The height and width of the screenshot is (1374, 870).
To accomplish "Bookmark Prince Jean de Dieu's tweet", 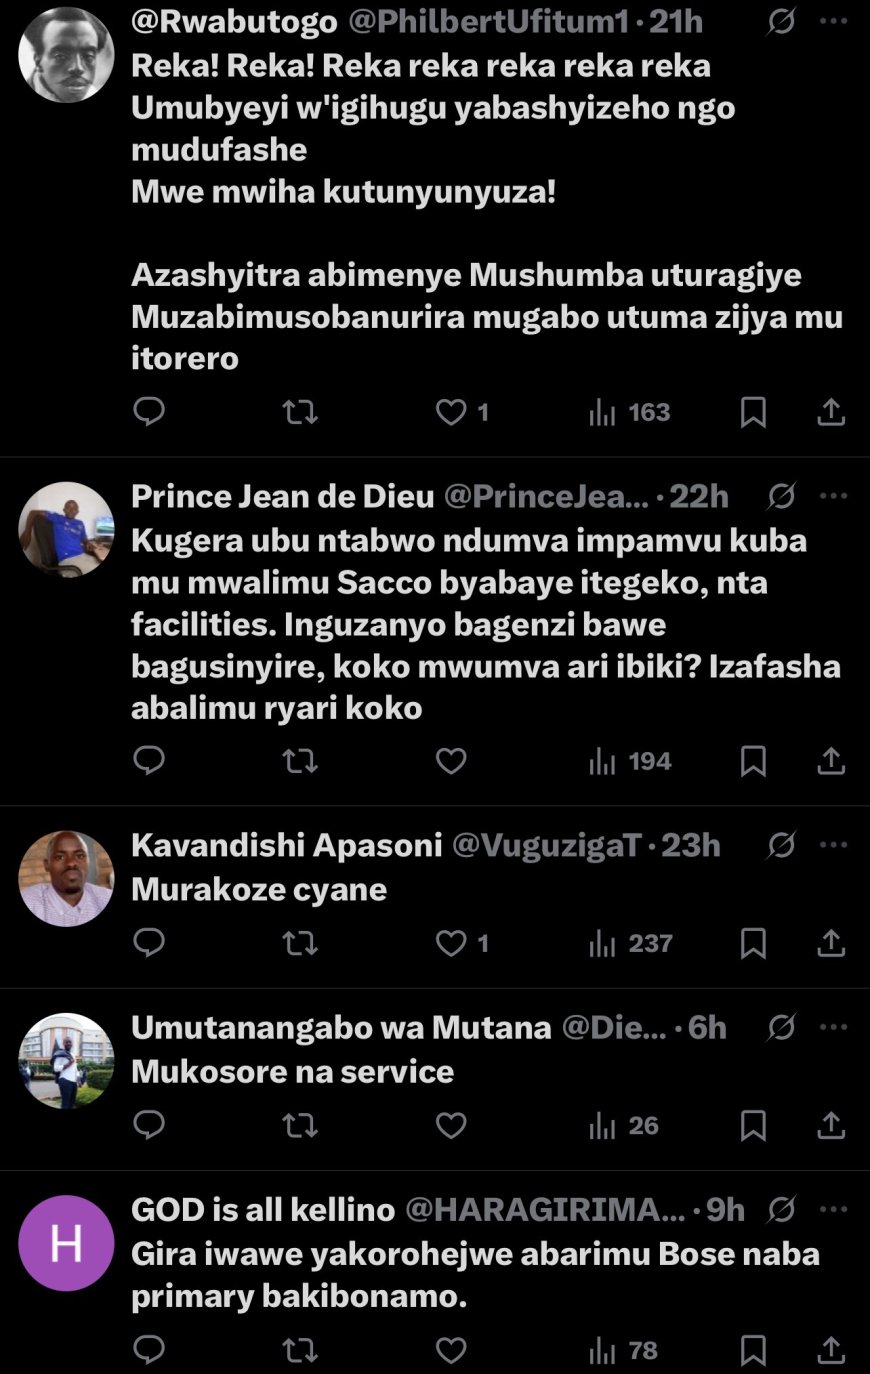I will [753, 761].
